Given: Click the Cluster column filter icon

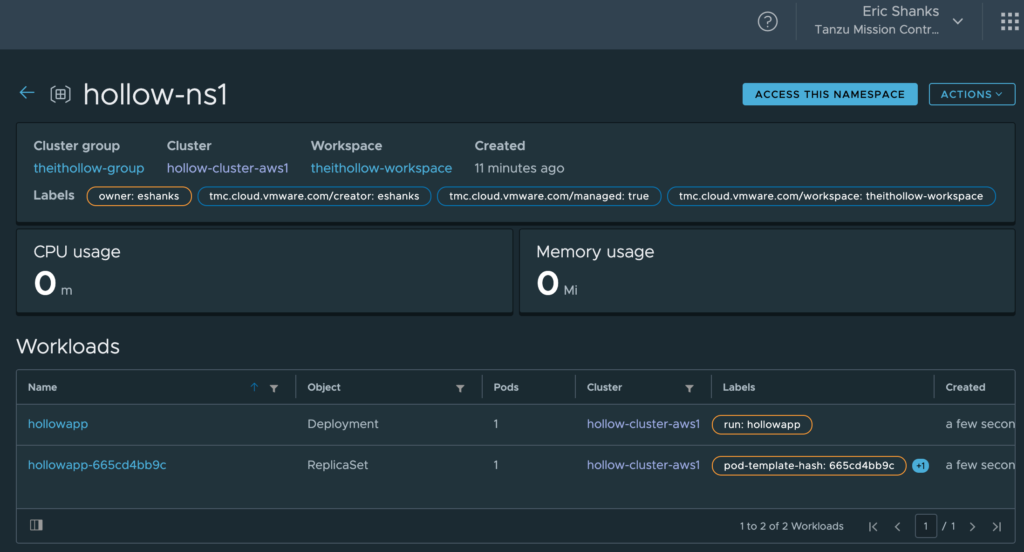Looking at the screenshot, I should (689, 388).
